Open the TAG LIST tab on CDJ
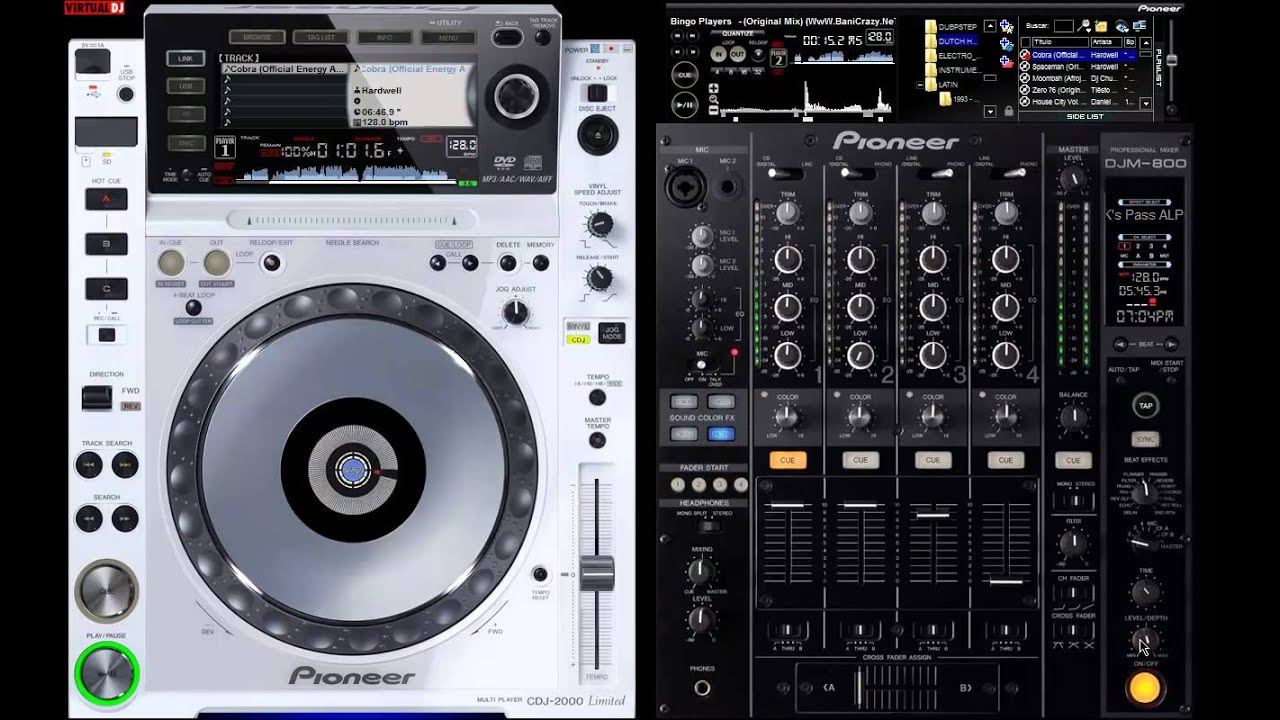Viewport: 1280px width, 720px height. pos(321,37)
